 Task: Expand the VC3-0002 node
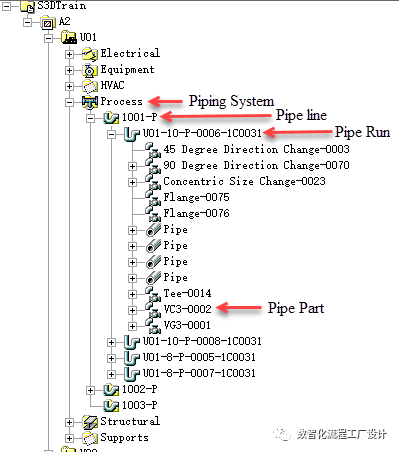tap(132, 310)
